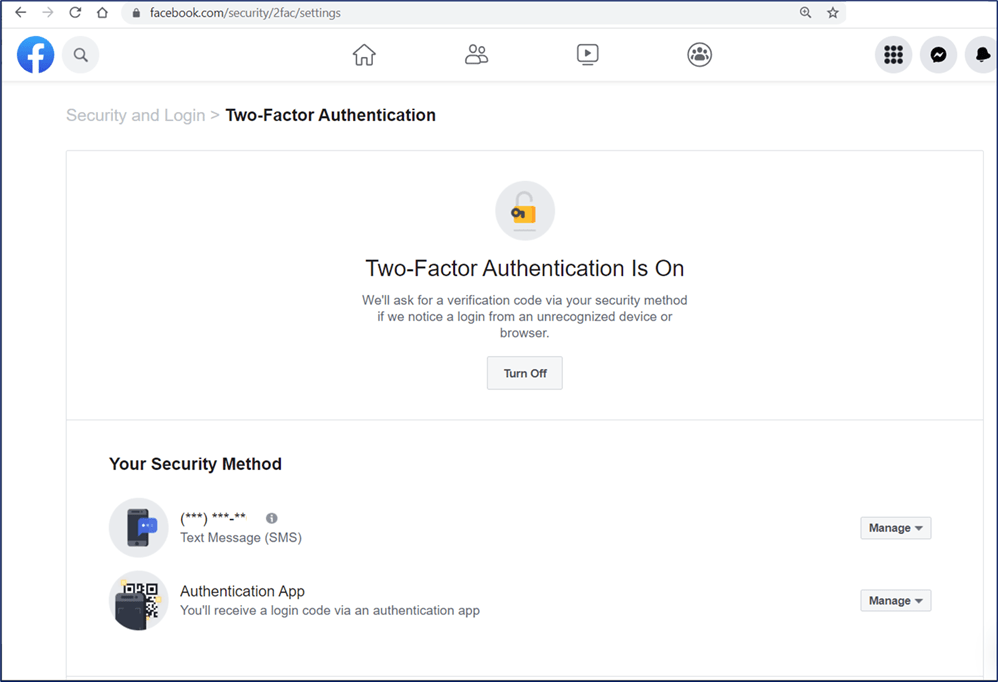Open the Groups icon in navigation
Image resolution: width=998 pixels, height=682 pixels.
(x=700, y=55)
